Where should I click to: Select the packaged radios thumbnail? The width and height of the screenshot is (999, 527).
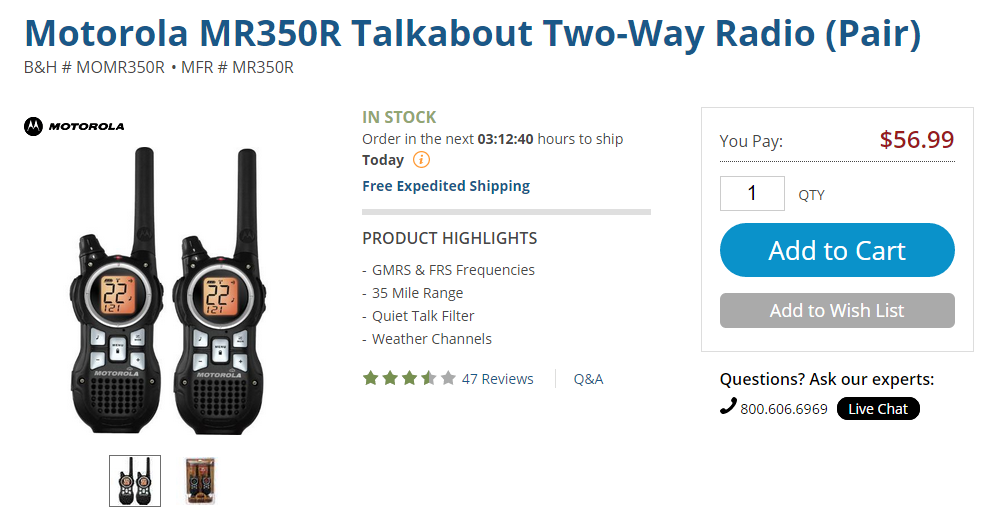click(200, 480)
